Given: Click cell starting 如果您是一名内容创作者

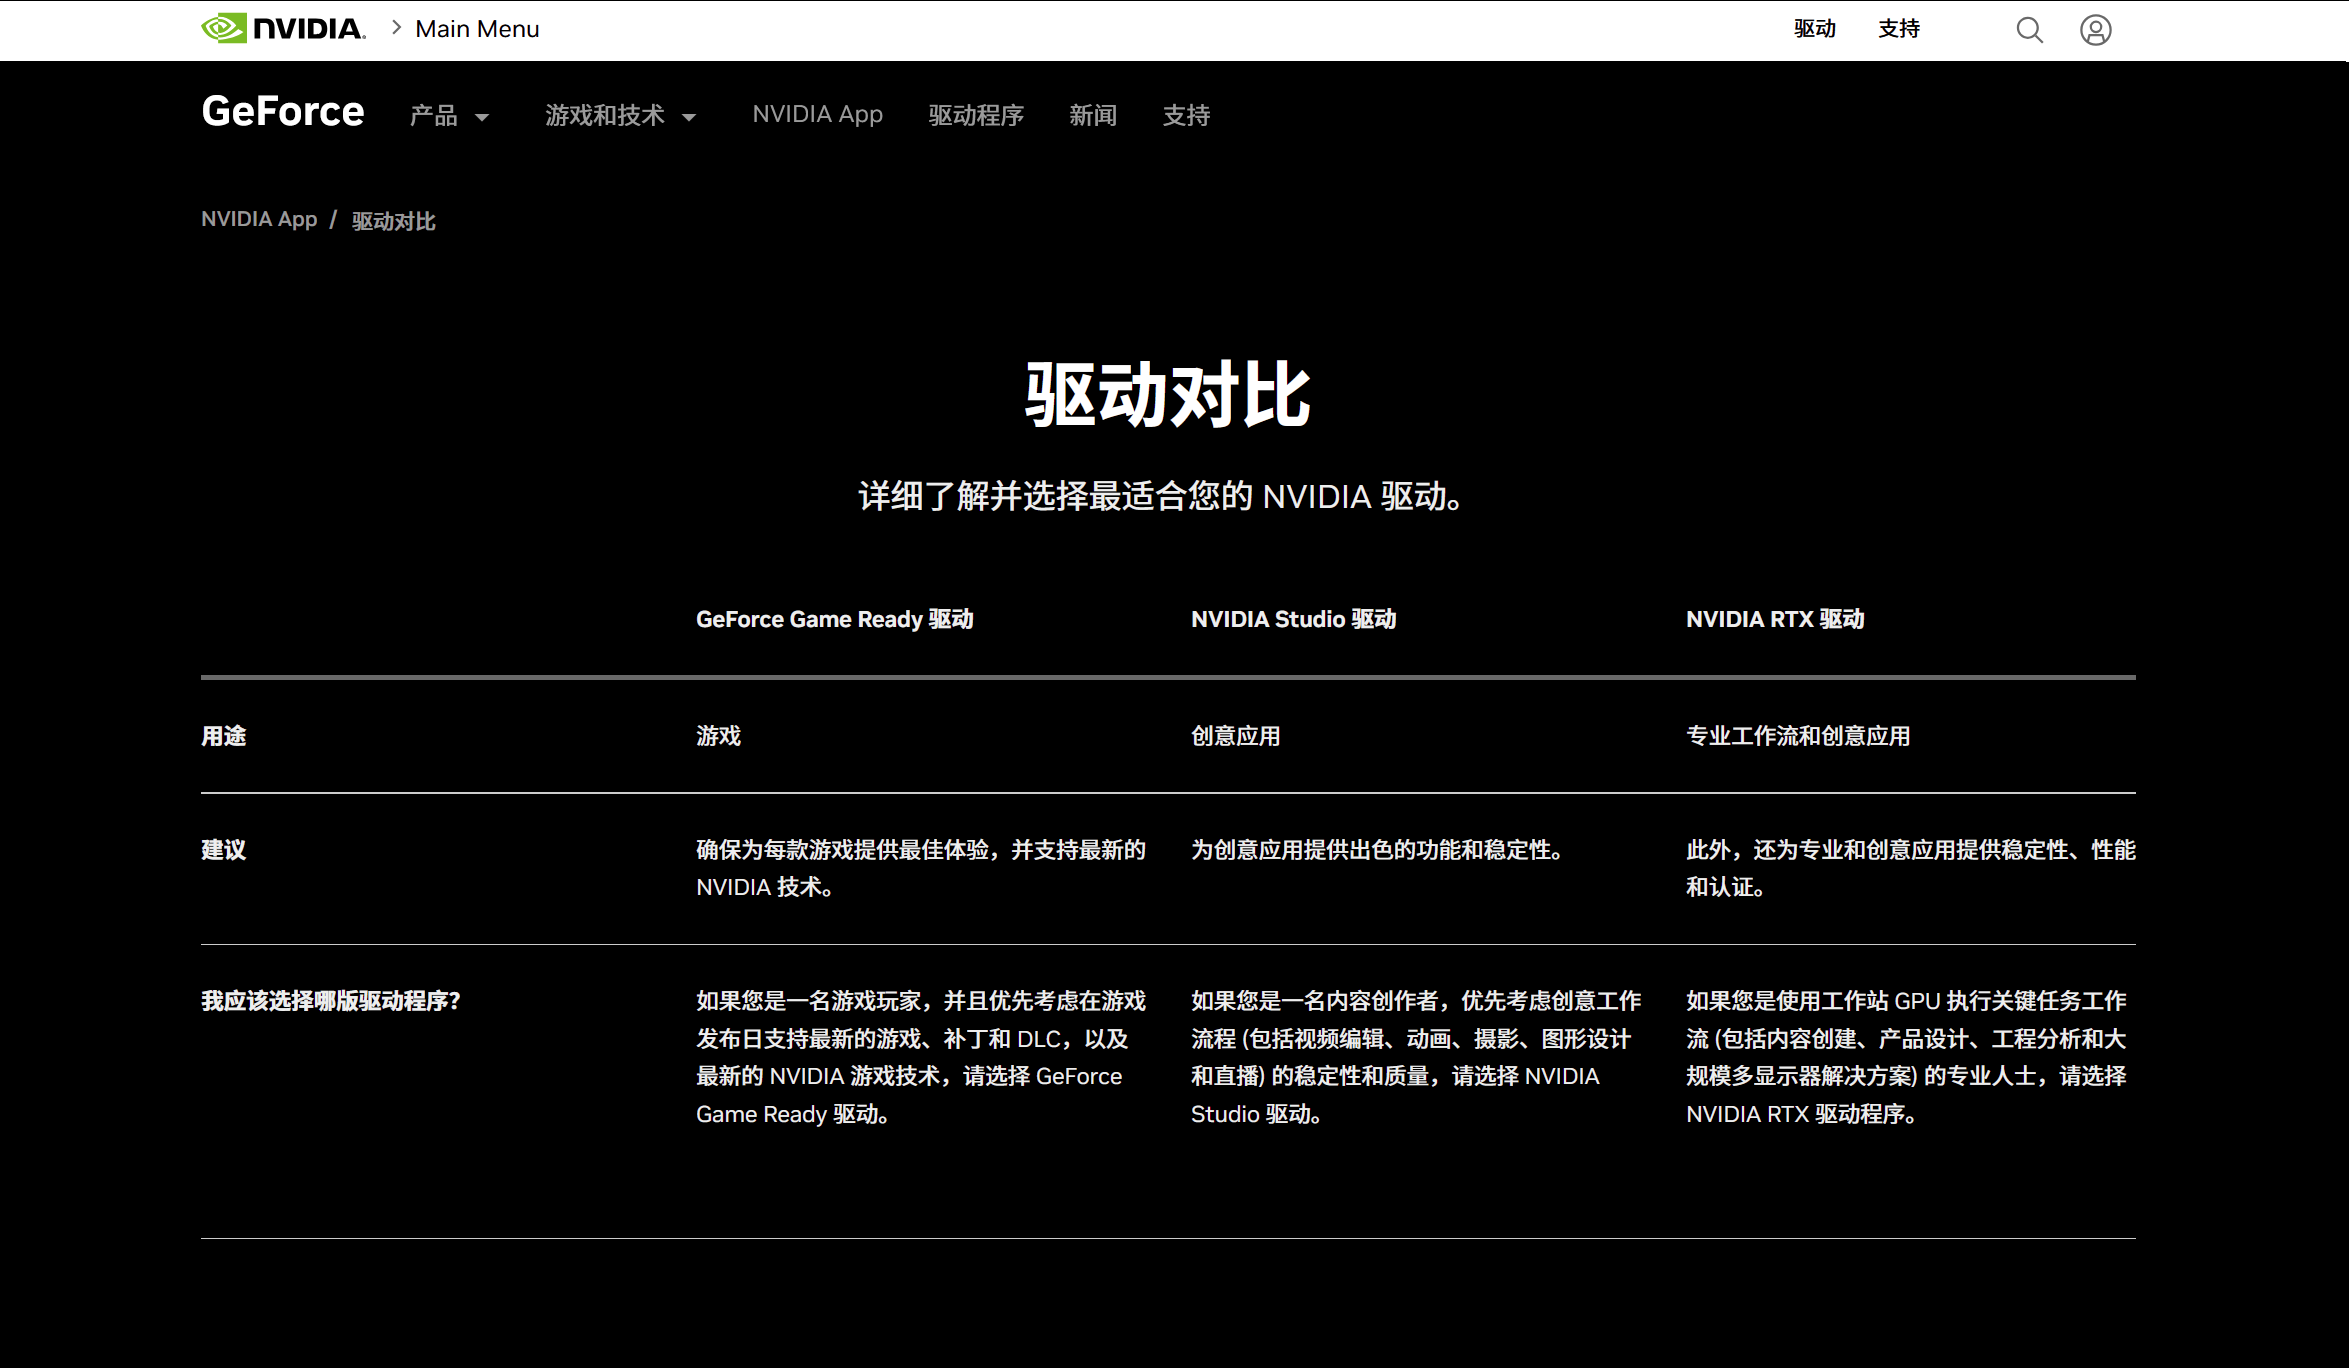Looking at the screenshot, I should [x=1416, y=1058].
